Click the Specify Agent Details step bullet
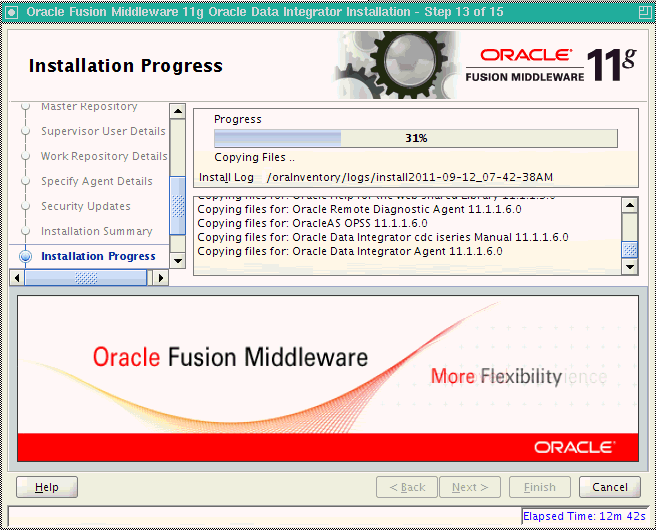This screenshot has height=530, width=656. (26, 181)
